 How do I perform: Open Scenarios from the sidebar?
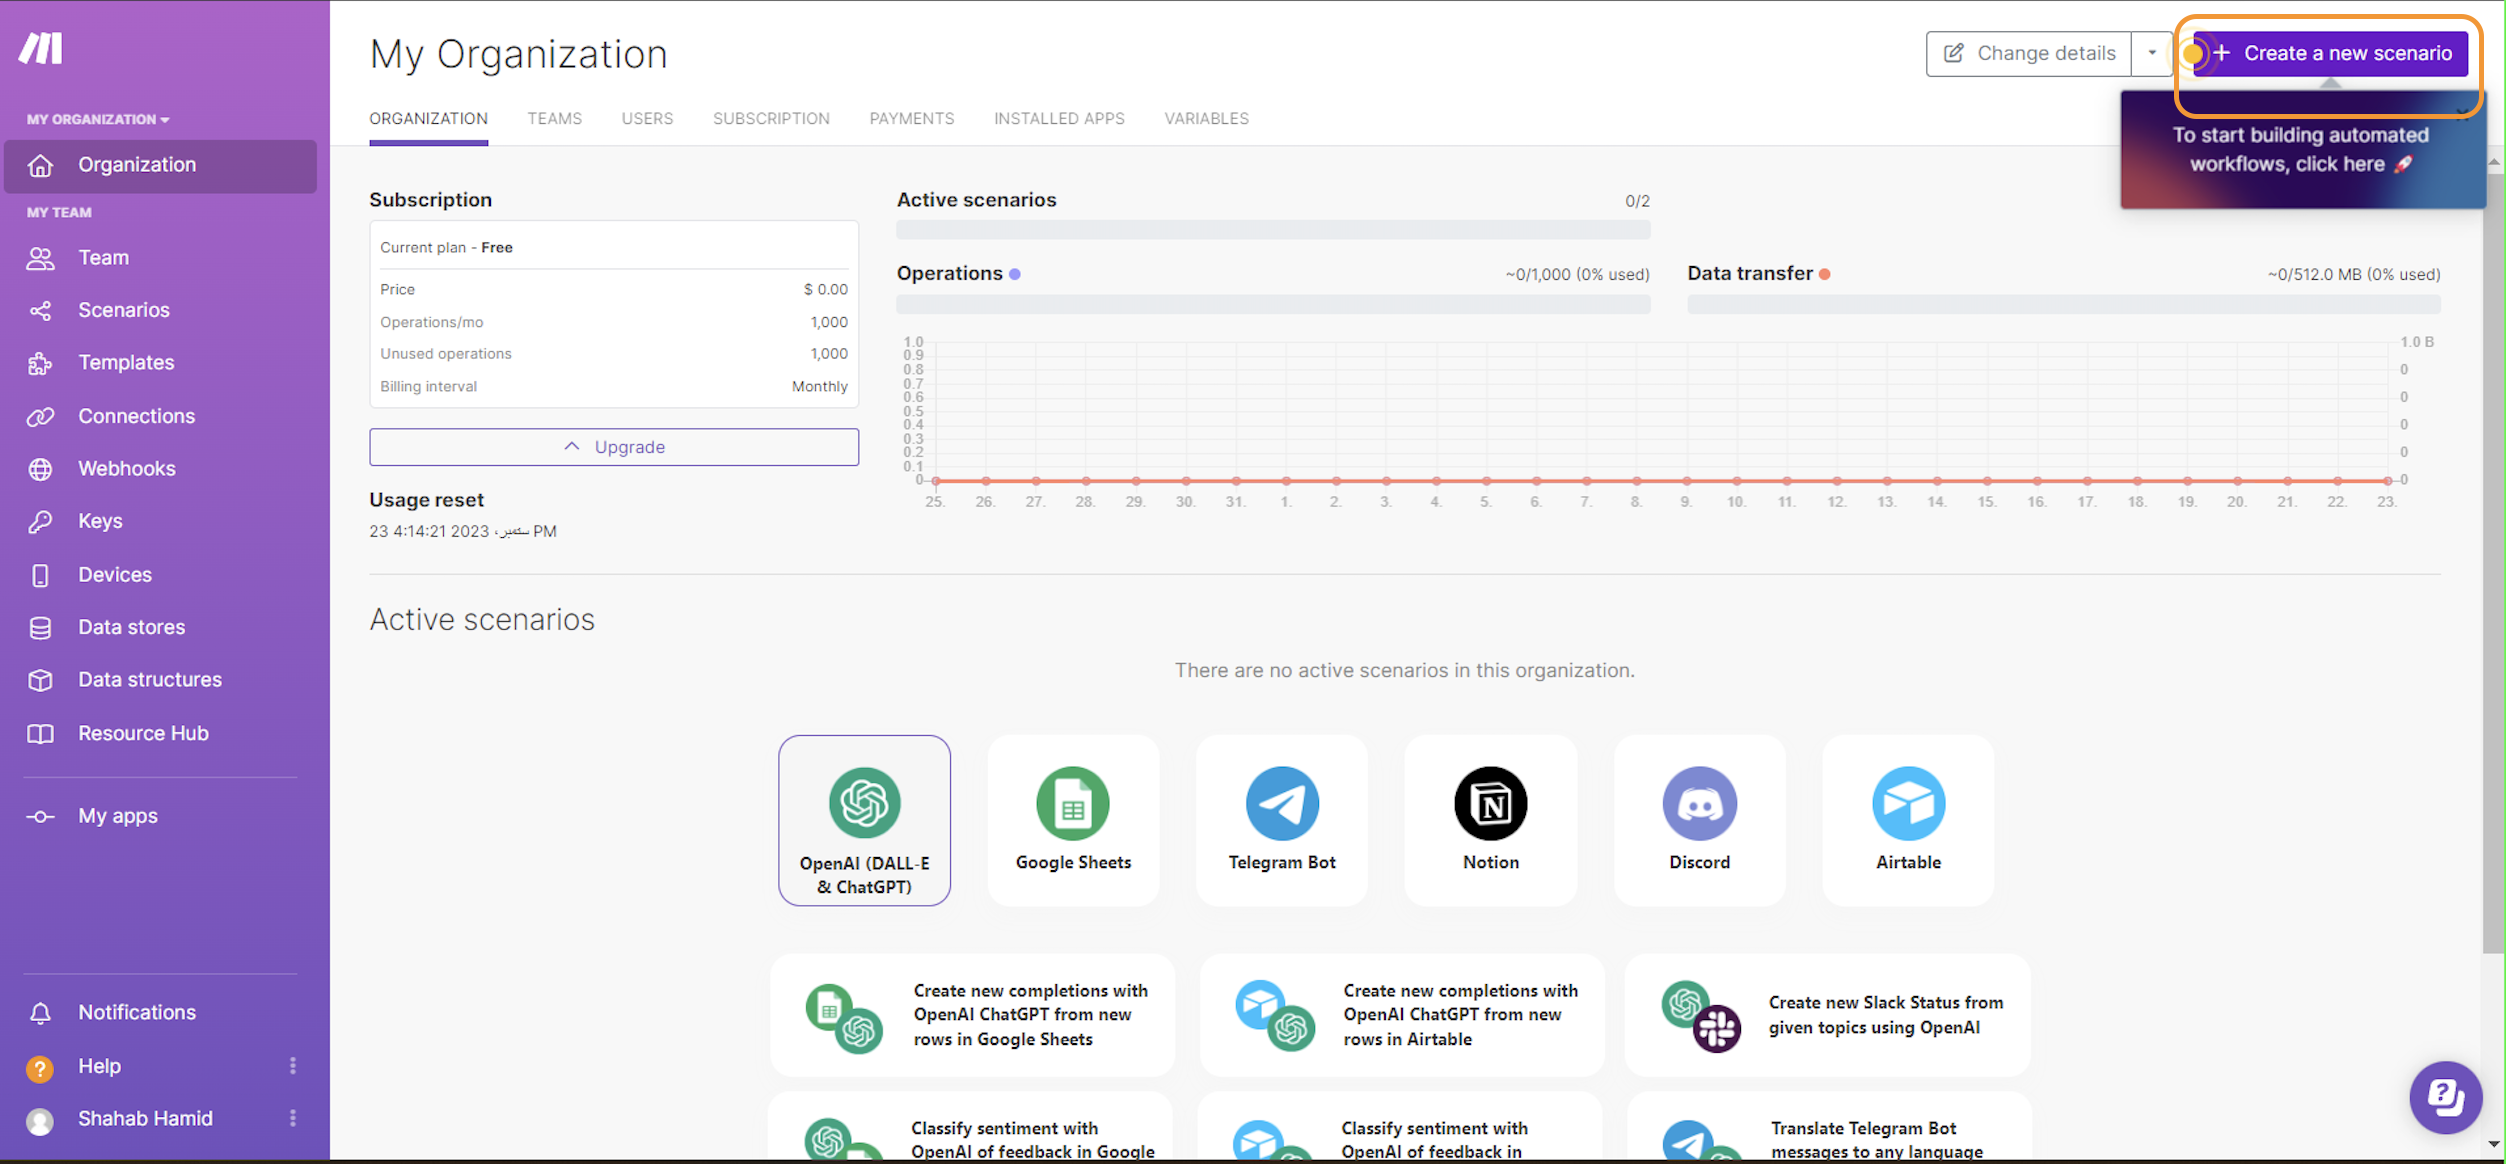123,310
